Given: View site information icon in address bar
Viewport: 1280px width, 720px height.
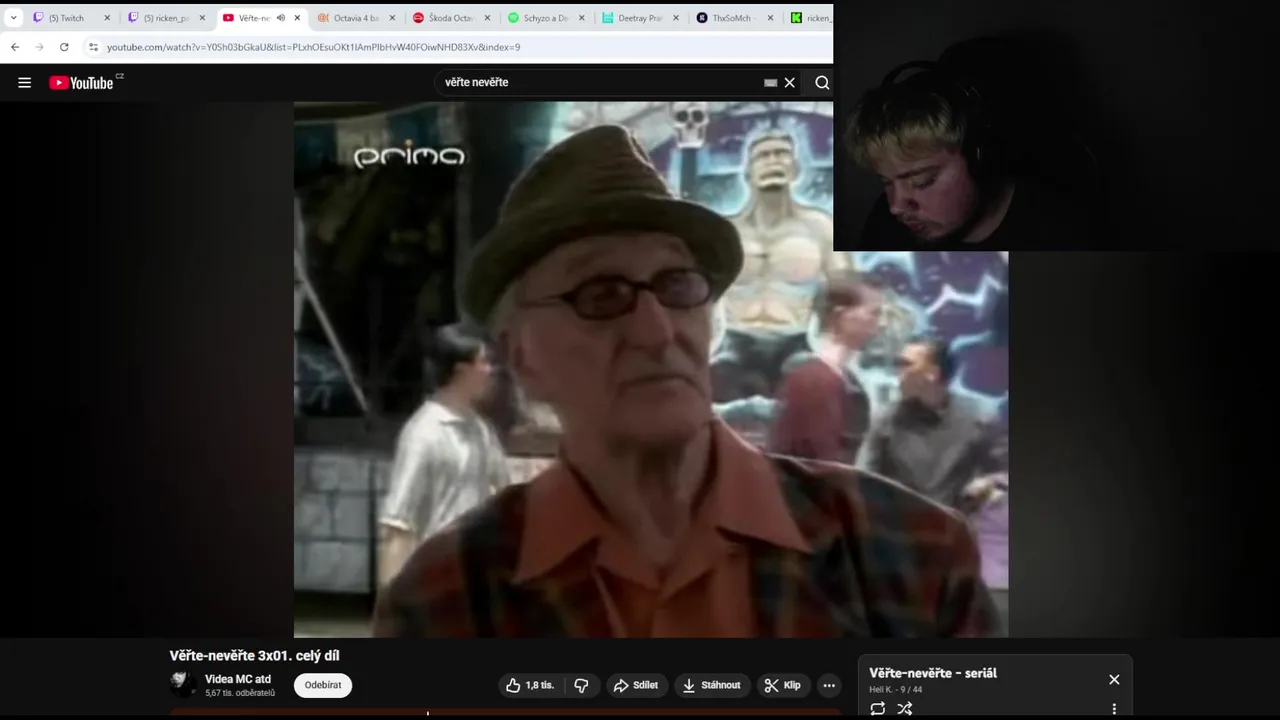Looking at the screenshot, I should point(93,47).
